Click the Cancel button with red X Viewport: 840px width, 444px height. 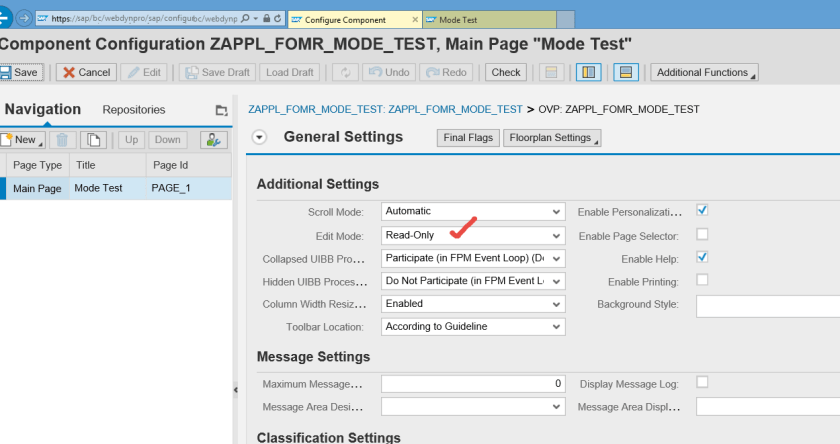coord(85,72)
